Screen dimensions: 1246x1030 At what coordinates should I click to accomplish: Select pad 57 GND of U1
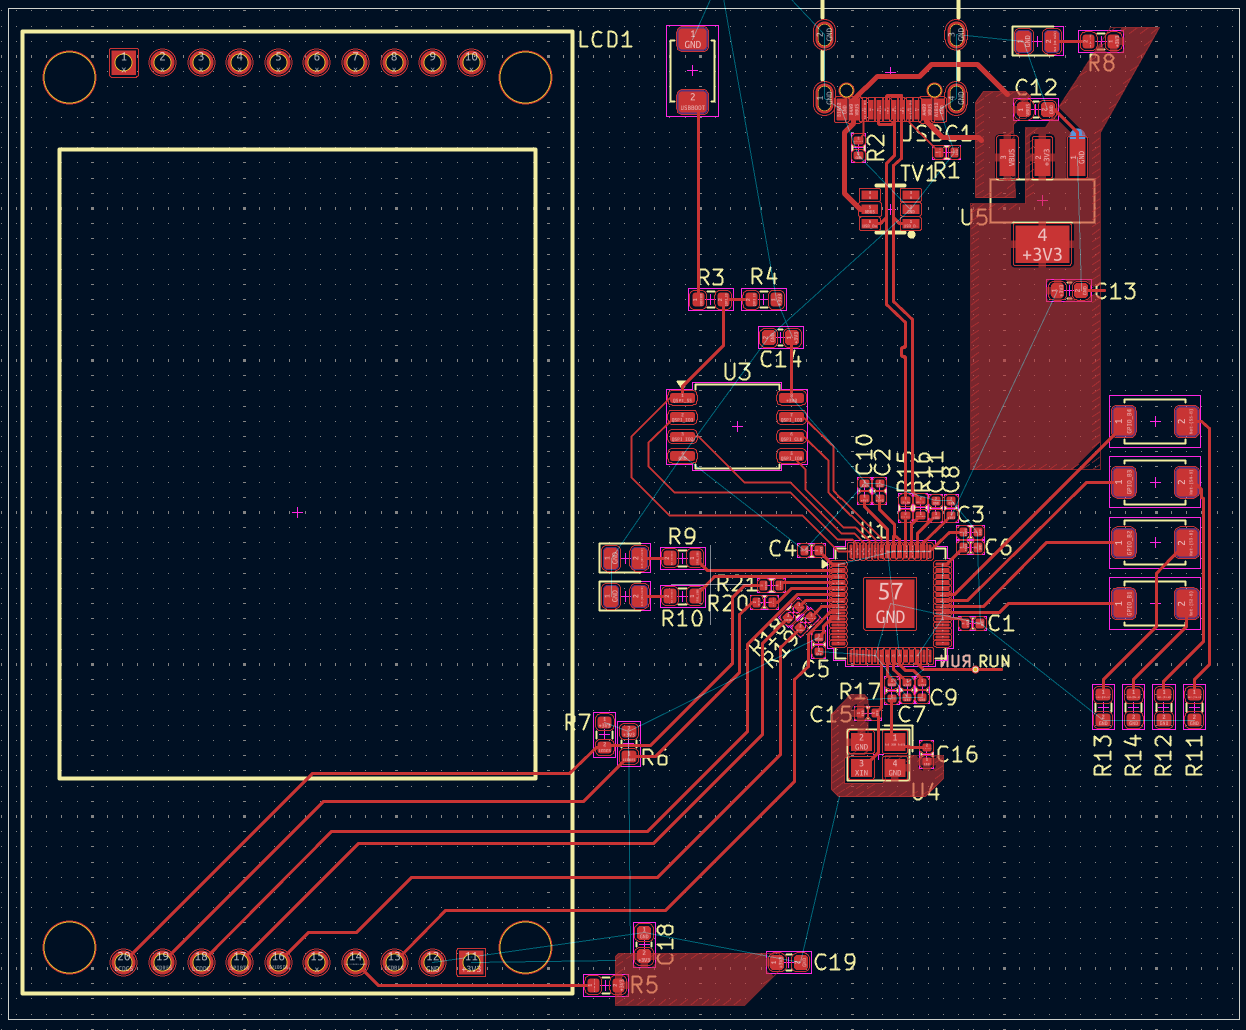pyautogui.click(x=890, y=603)
